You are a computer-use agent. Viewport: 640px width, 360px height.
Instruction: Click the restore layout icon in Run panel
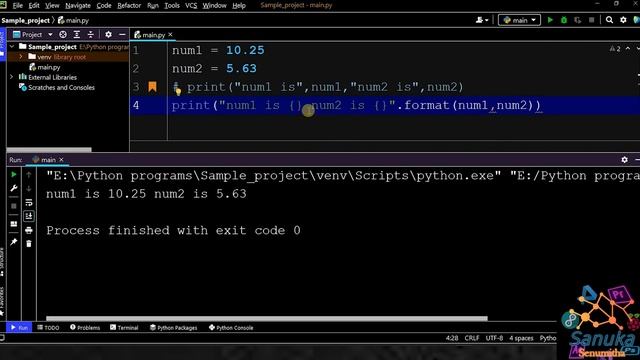13,224
